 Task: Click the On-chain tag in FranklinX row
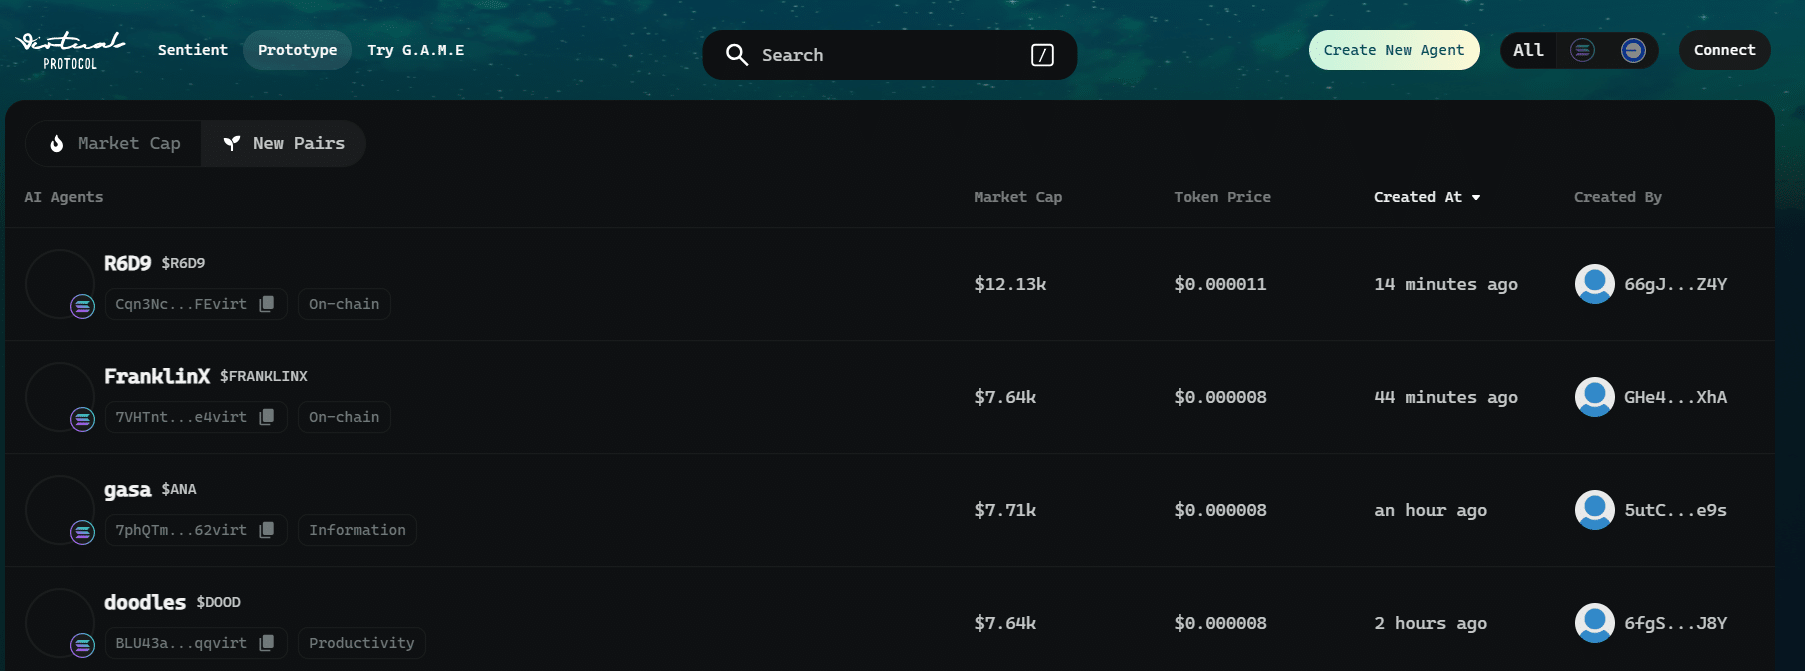click(x=344, y=417)
